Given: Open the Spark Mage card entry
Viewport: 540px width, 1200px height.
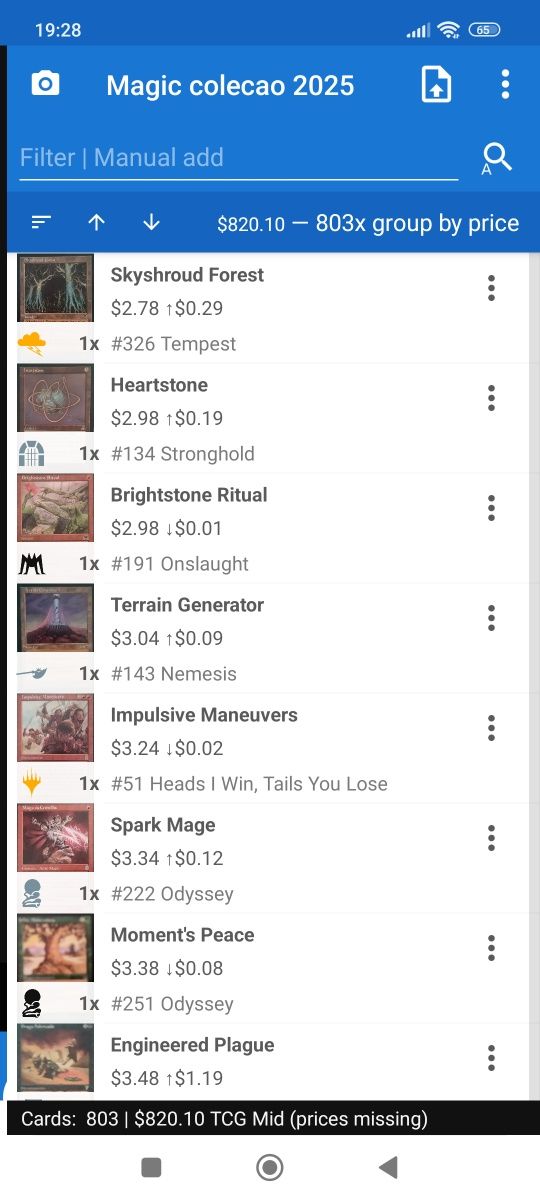Looking at the screenshot, I should coord(268,858).
